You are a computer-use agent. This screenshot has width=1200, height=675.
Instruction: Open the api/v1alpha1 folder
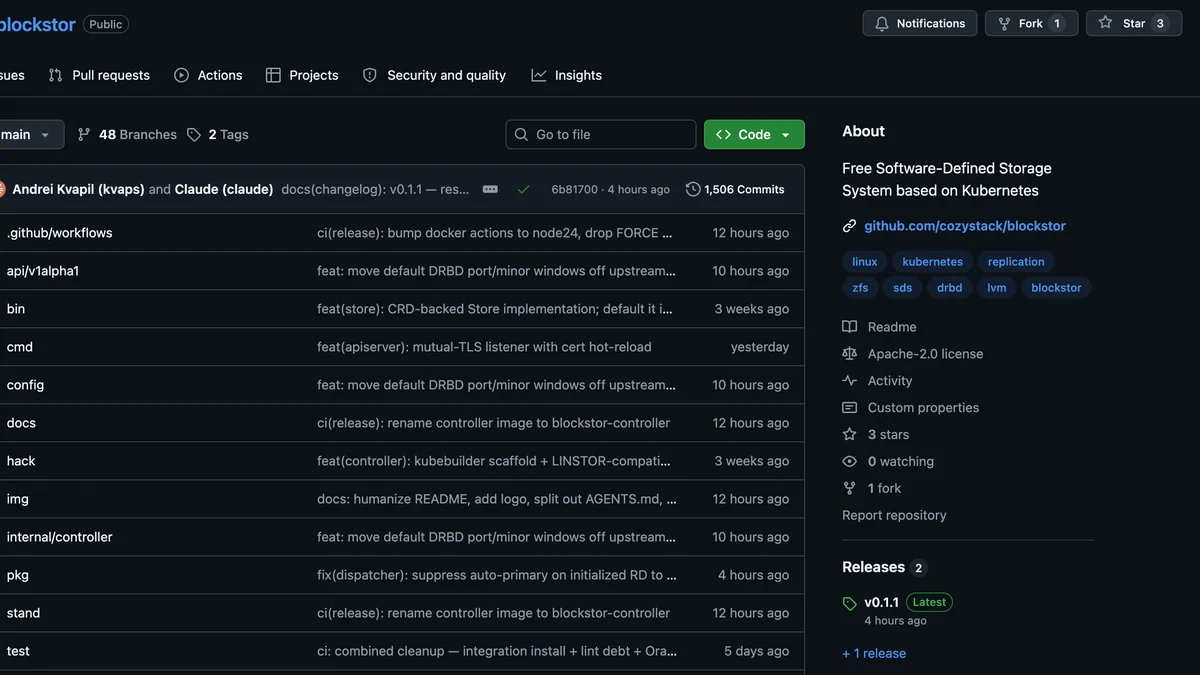tap(43, 271)
